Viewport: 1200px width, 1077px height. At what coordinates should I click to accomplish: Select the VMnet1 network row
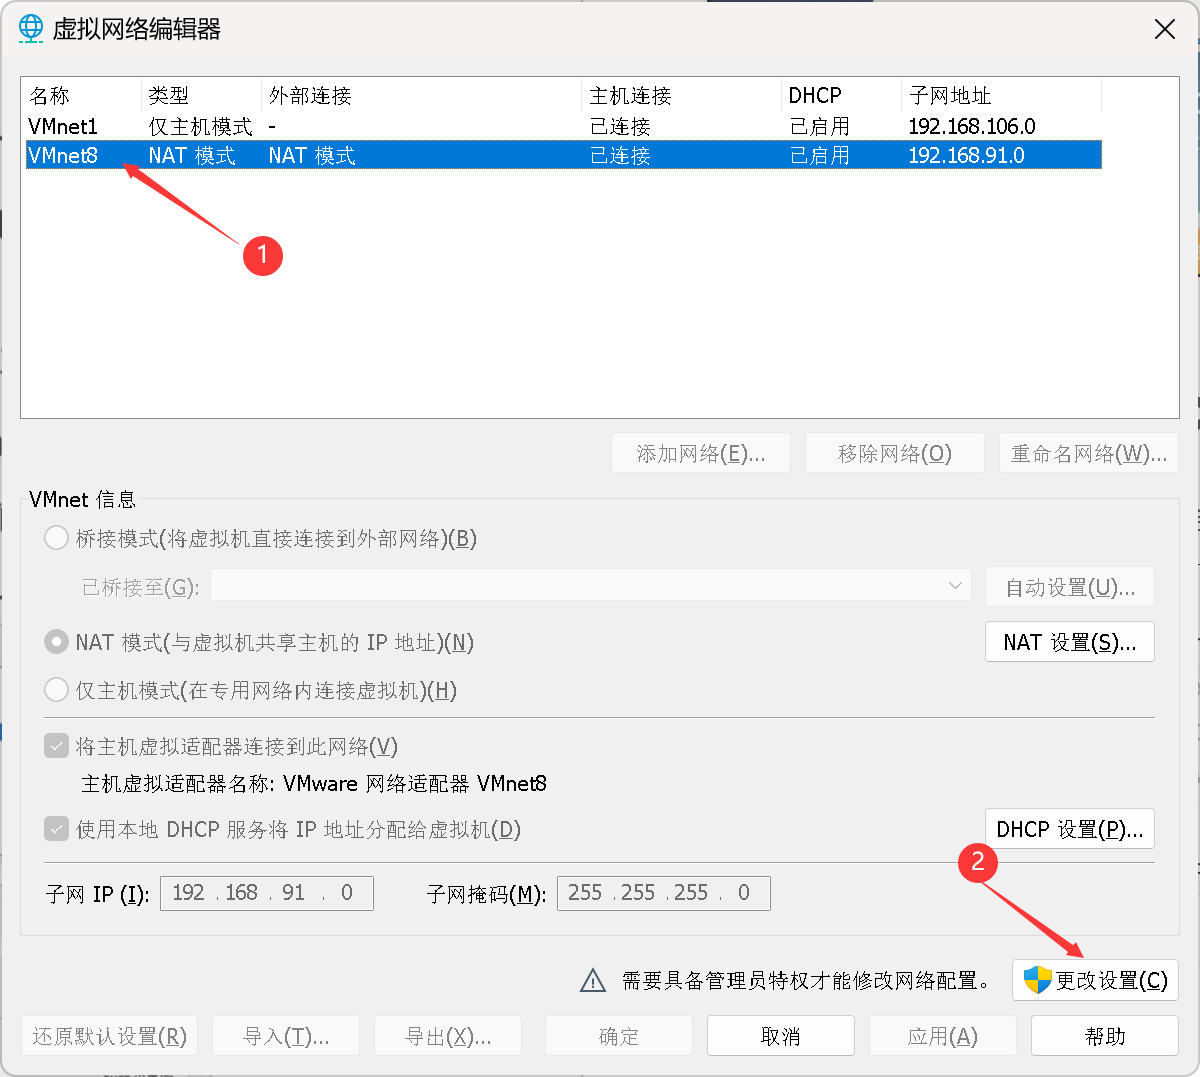point(563,126)
